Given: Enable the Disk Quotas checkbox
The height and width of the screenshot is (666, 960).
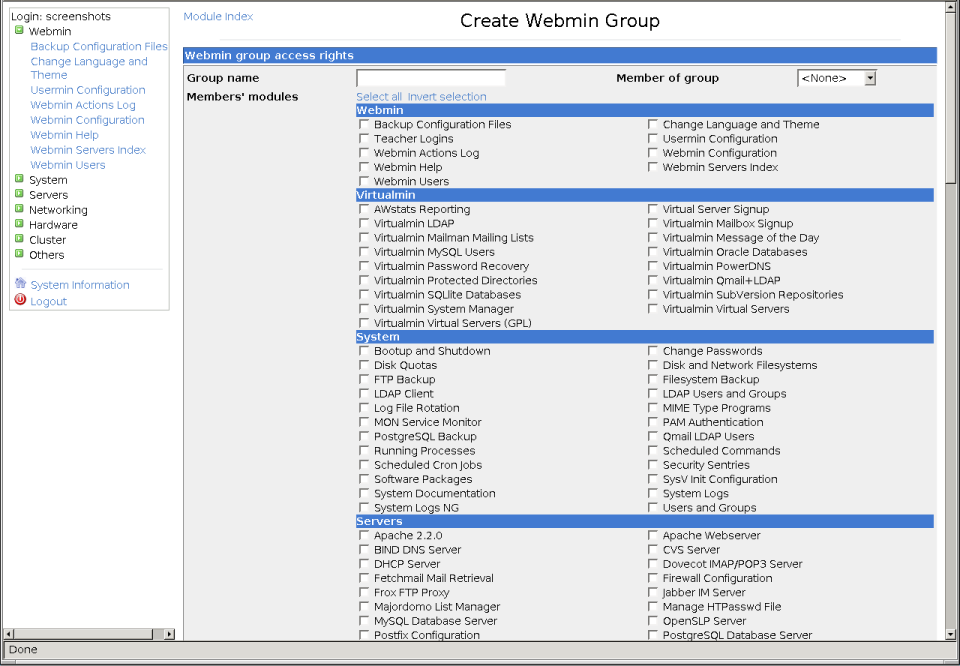Looking at the screenshot, I should [x=364, y=365].
